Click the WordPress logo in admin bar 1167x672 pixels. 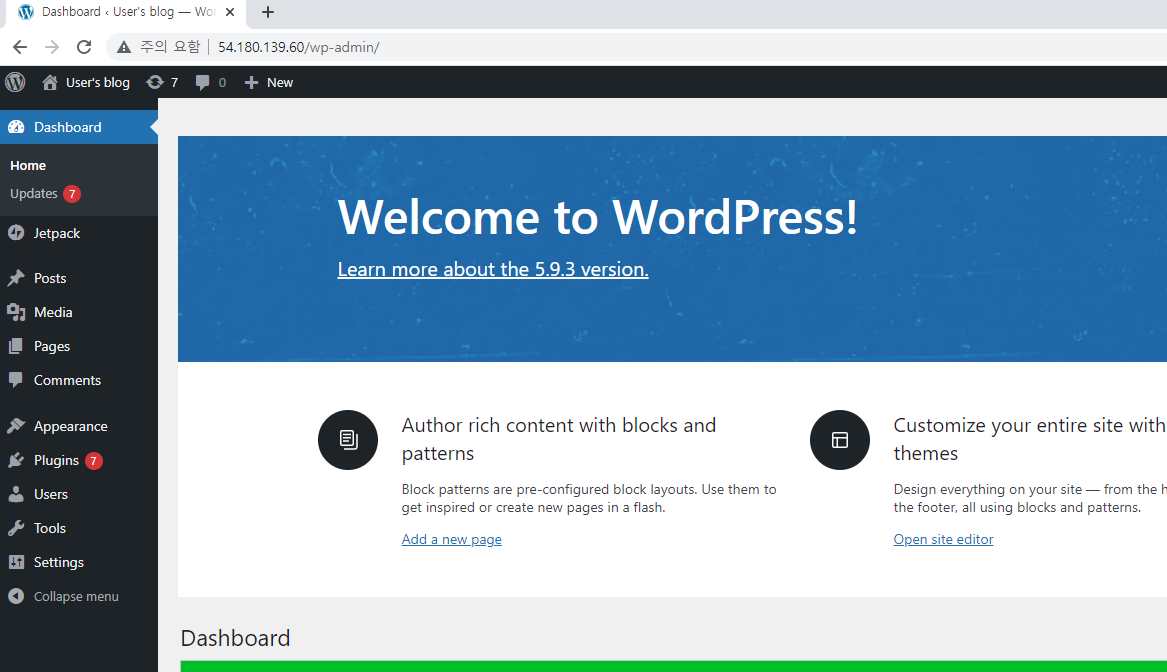coord(15,82)
